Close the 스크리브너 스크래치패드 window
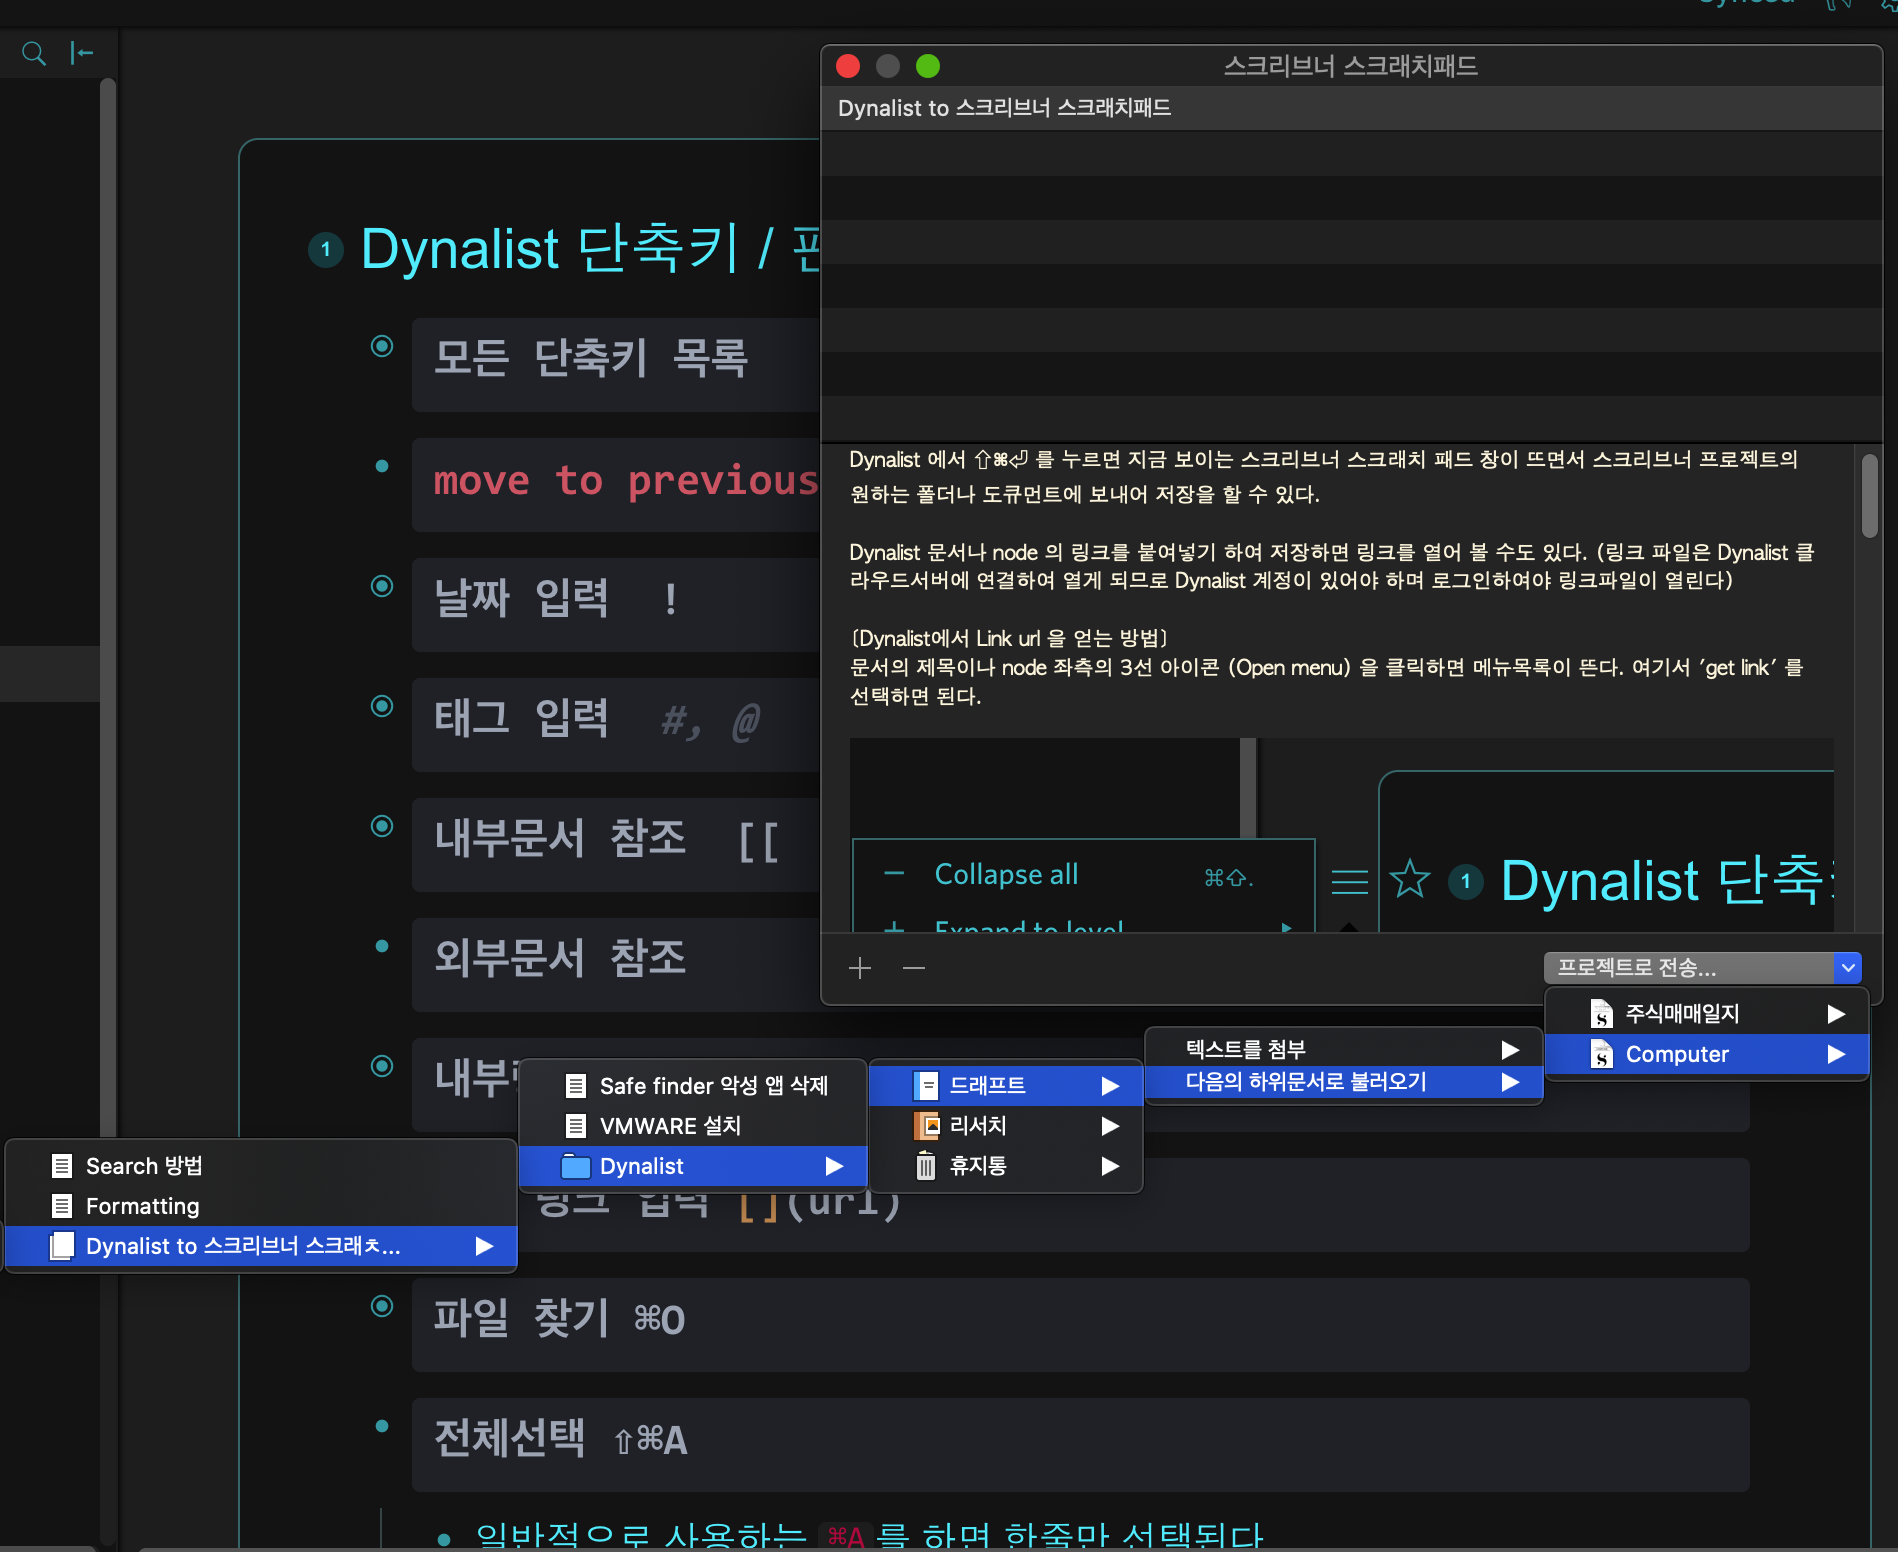1898x1552 pixels. tap(848, 66)
